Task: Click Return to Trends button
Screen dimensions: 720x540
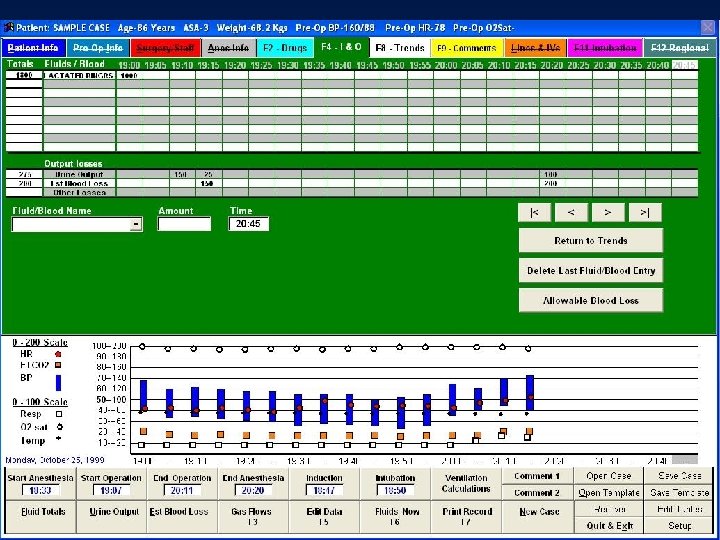Action: pyautogui.click(x=591, y=241)
